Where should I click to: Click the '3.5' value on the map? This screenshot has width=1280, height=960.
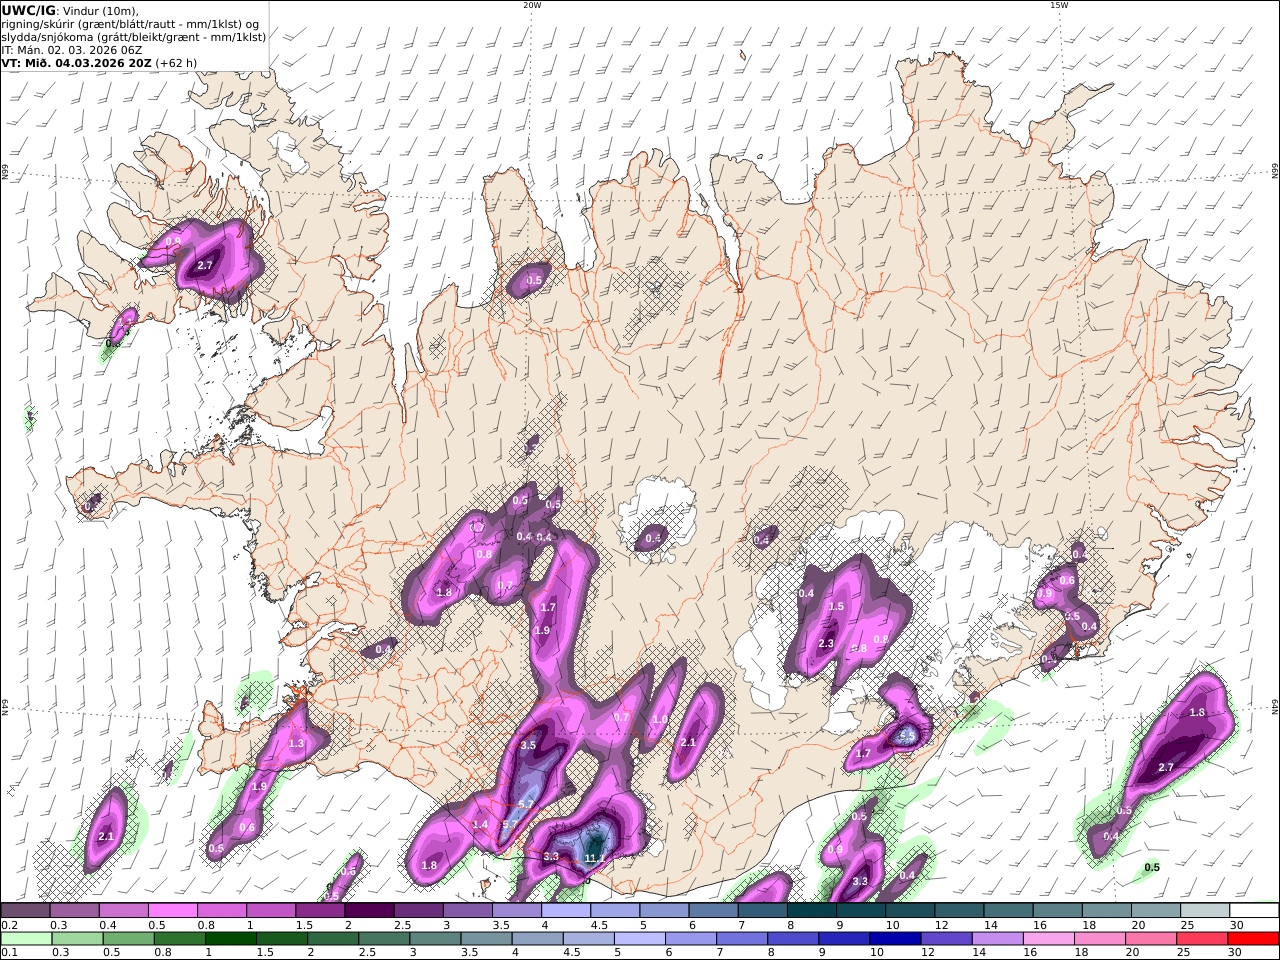529,745
